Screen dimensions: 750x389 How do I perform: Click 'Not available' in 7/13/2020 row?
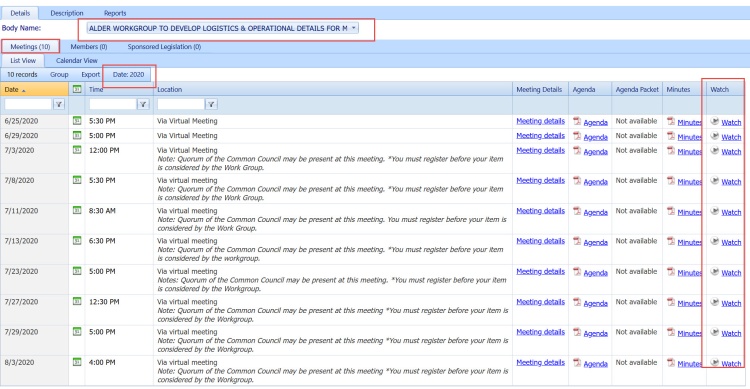tap(636, 241)
